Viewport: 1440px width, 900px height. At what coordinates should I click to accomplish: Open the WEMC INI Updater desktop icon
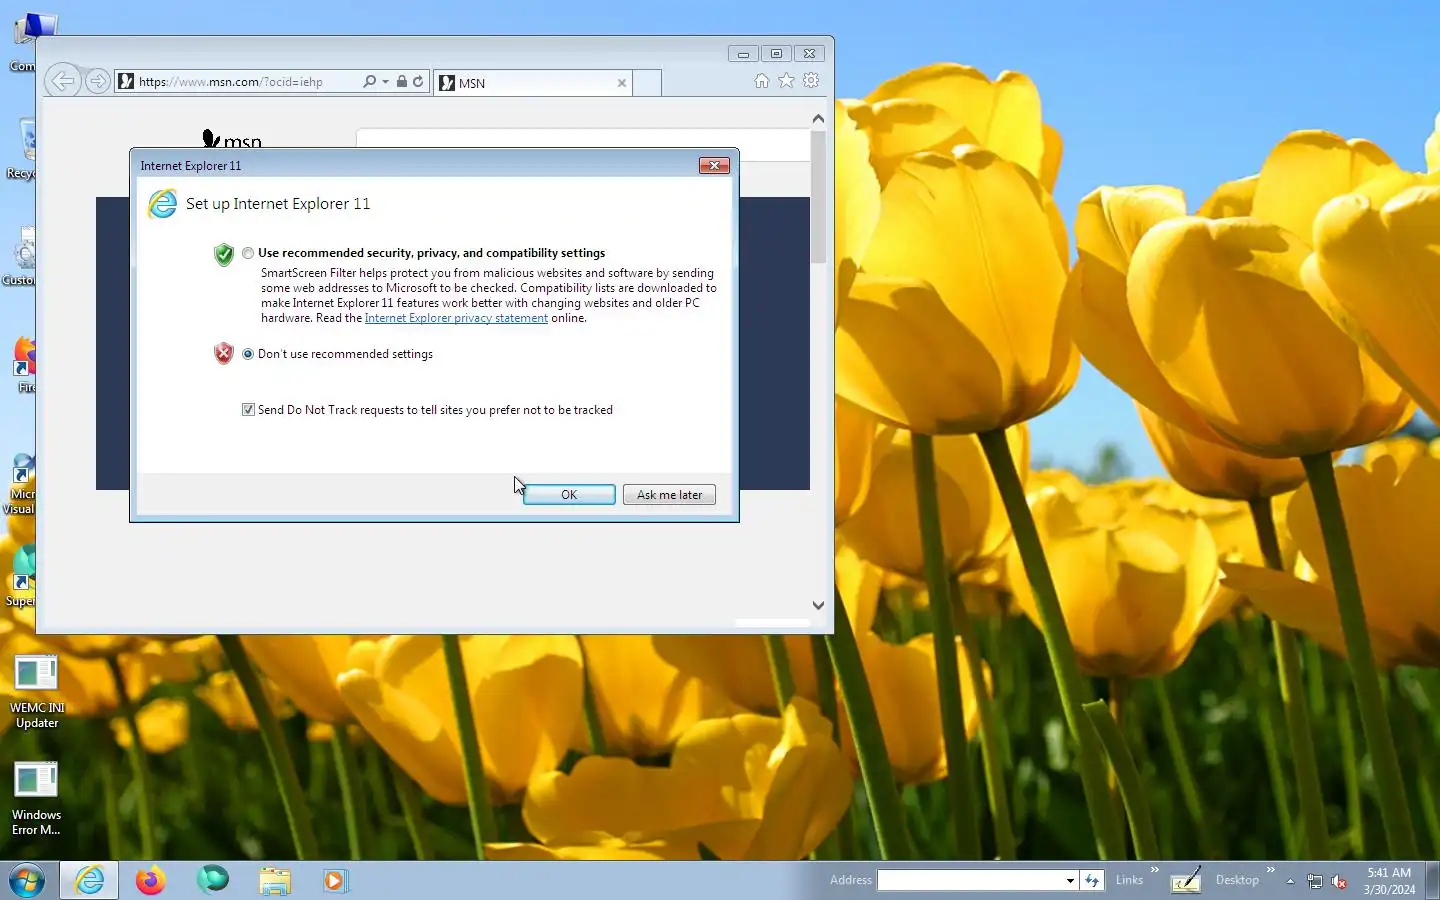pos(37,692)
